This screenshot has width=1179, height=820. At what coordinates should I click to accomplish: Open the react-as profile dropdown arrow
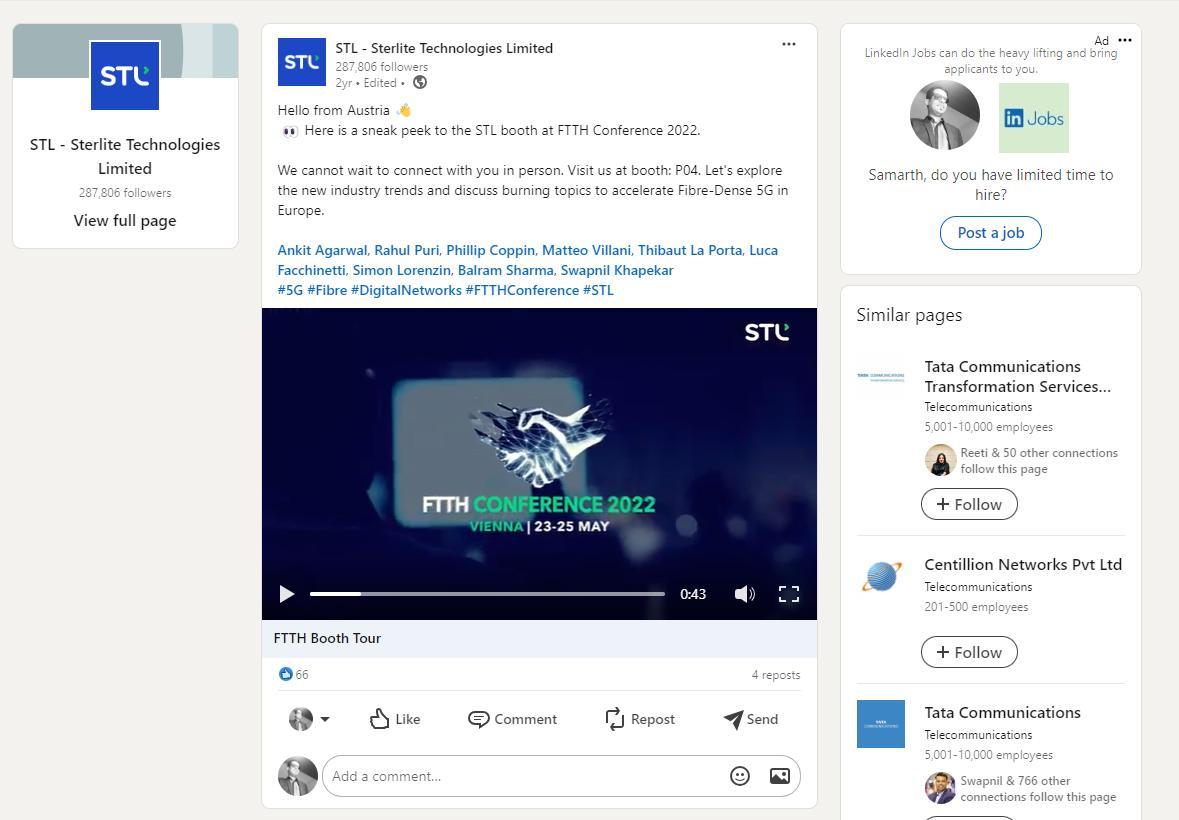[325, 719]
